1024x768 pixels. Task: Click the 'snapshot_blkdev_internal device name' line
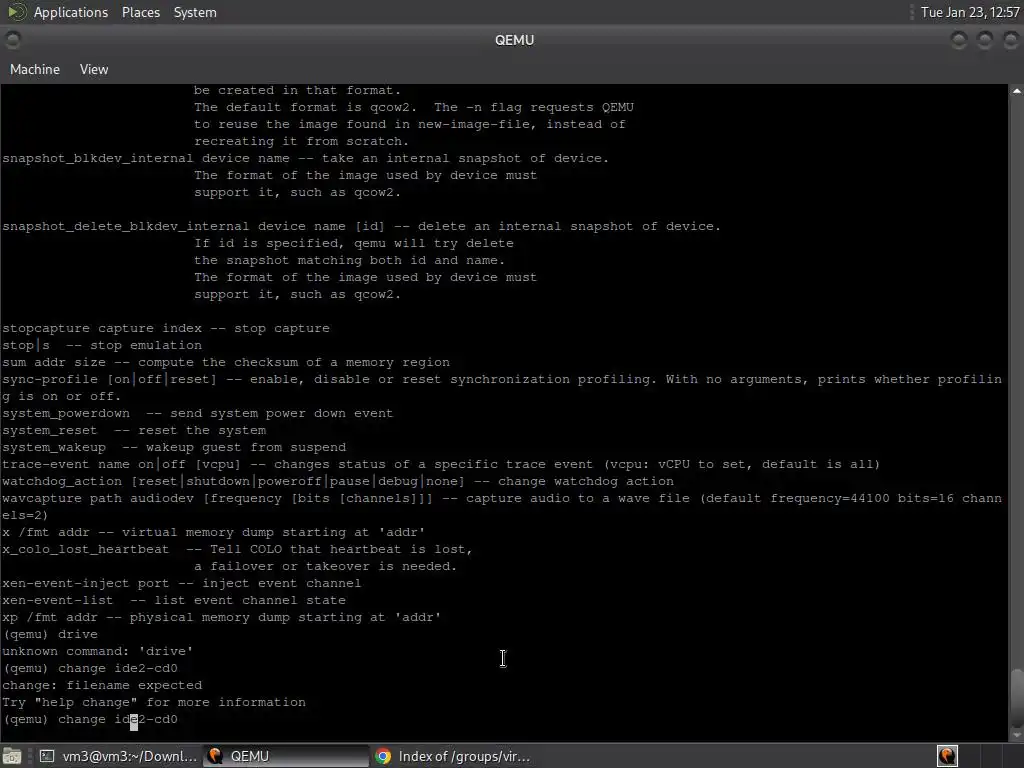tap(306, 159)
